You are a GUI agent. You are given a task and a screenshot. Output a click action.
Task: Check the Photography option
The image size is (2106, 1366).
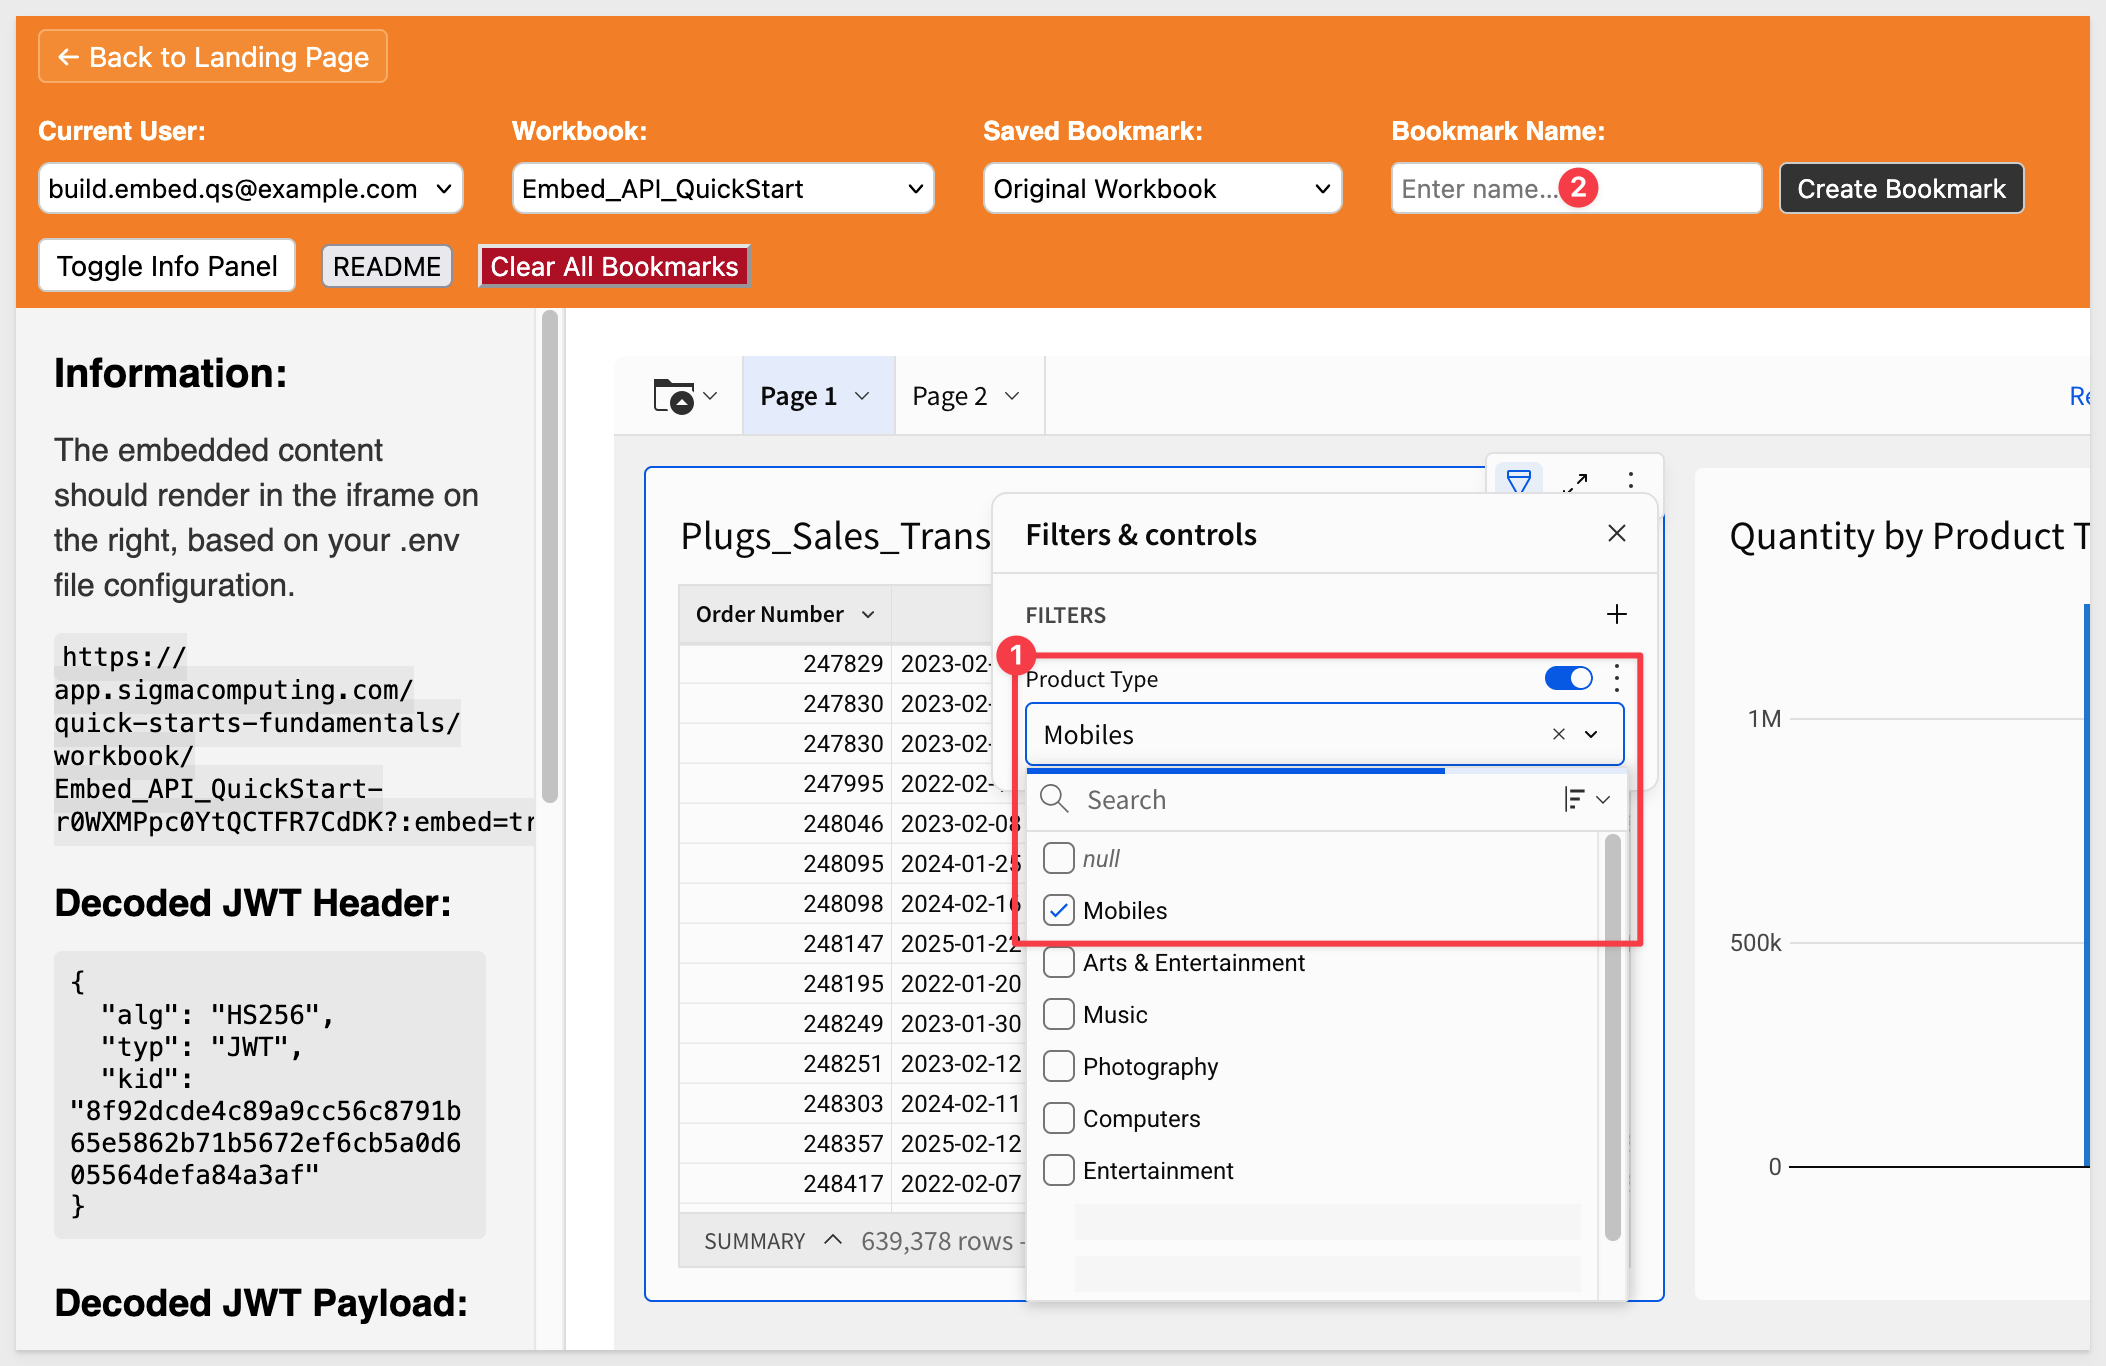[1058, 1066]
